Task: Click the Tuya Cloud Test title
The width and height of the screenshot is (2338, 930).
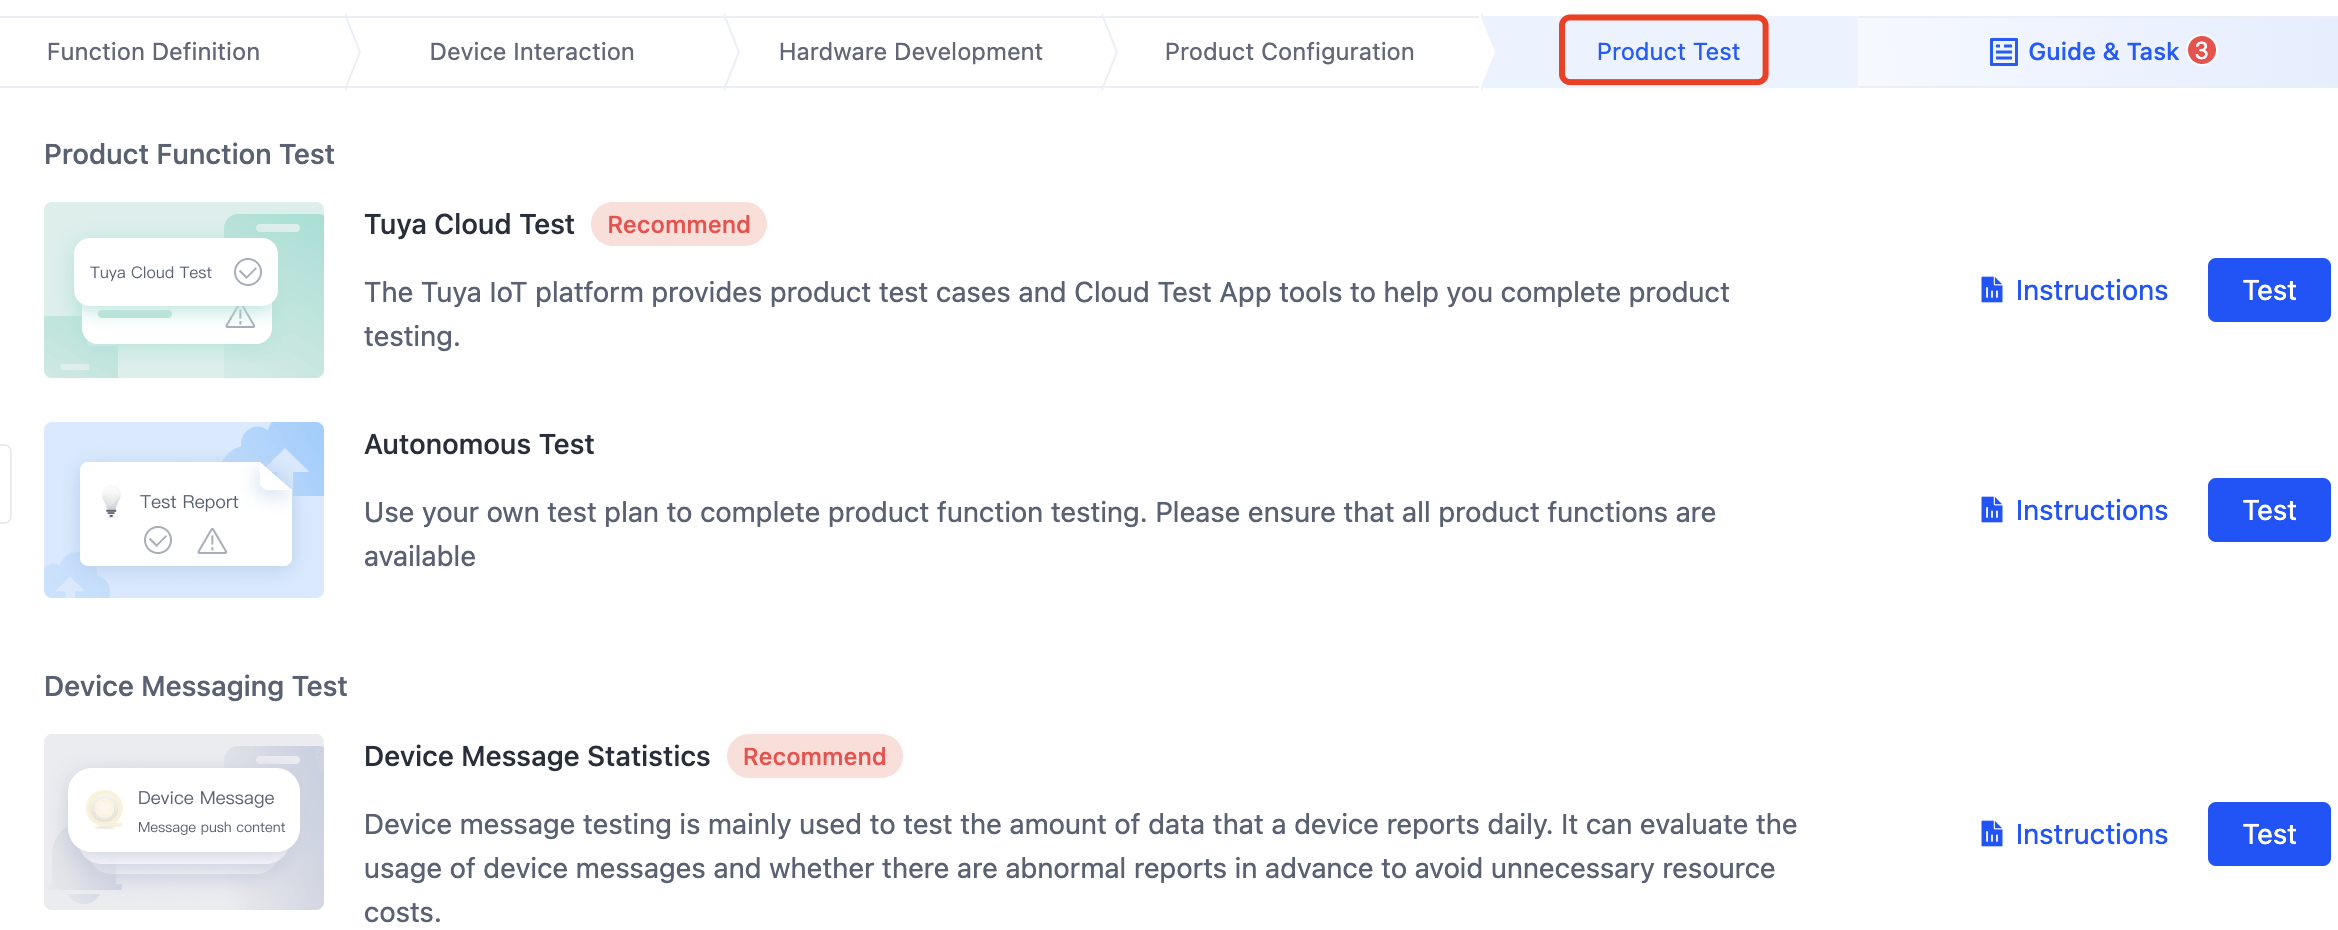Action: 469,225
